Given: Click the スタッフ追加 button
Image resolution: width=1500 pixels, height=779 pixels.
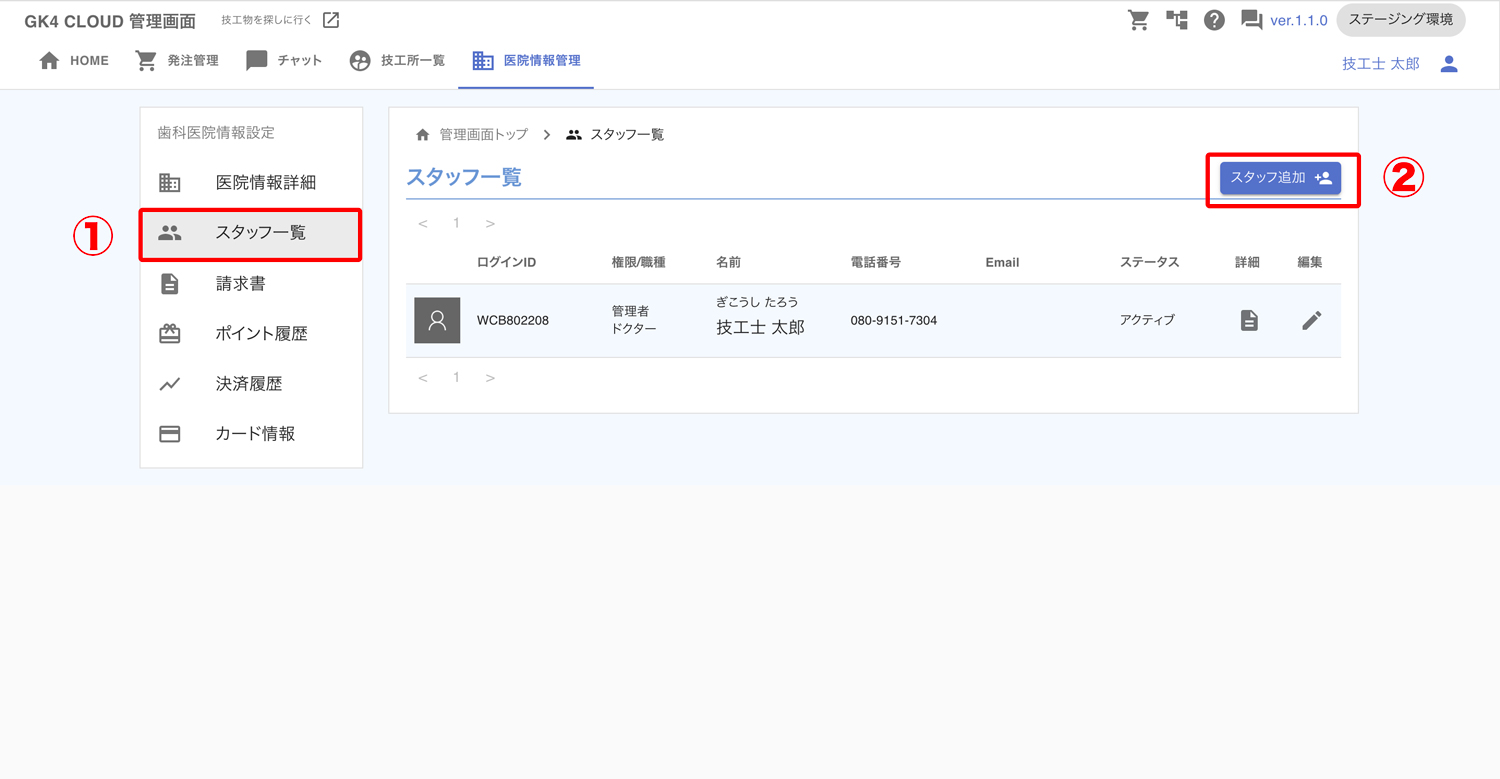Looking at the screenshot, I should (x=1280, y=178).
